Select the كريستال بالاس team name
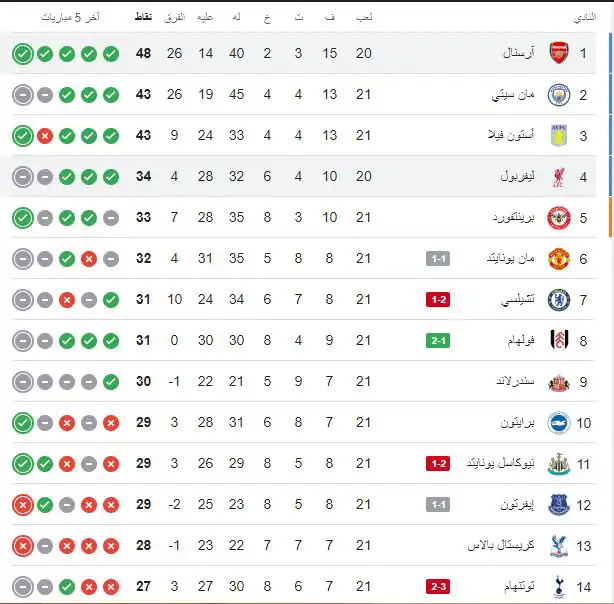Viewport: 614px width, 604px height. coord(501,545)
